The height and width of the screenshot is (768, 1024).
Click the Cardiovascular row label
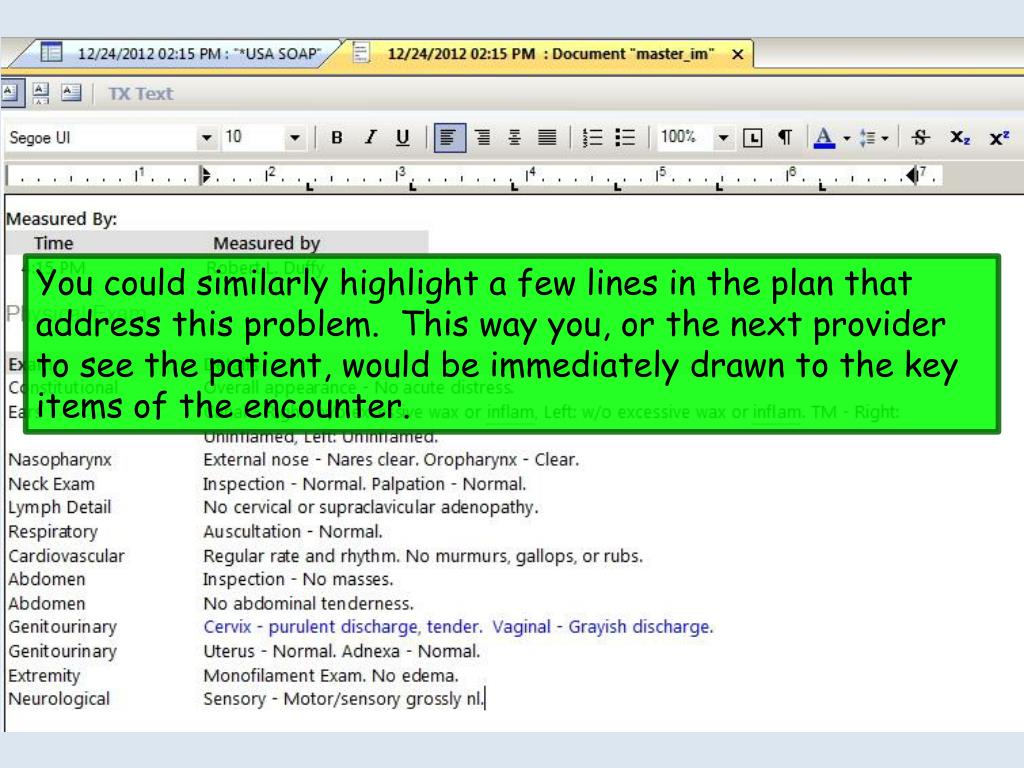(x=66, y=556)
